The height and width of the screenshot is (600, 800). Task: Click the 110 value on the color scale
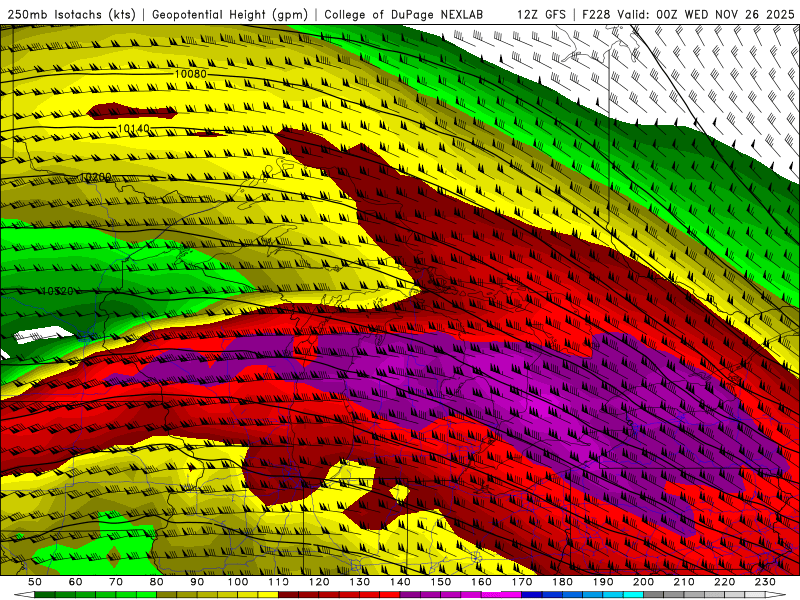coord(278,582)
